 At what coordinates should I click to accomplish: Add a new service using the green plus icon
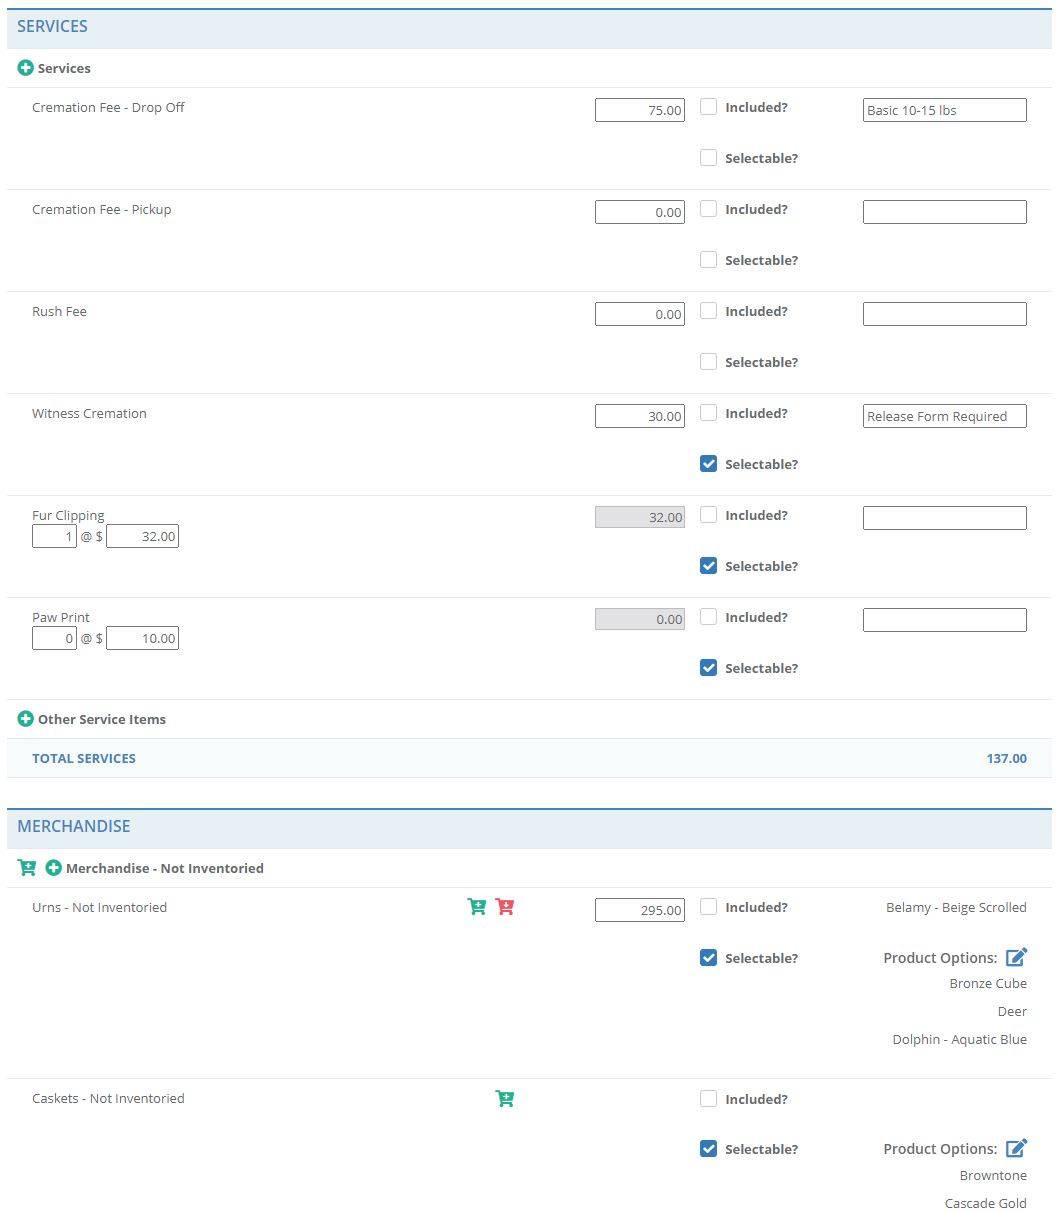[x=25, y=68]
